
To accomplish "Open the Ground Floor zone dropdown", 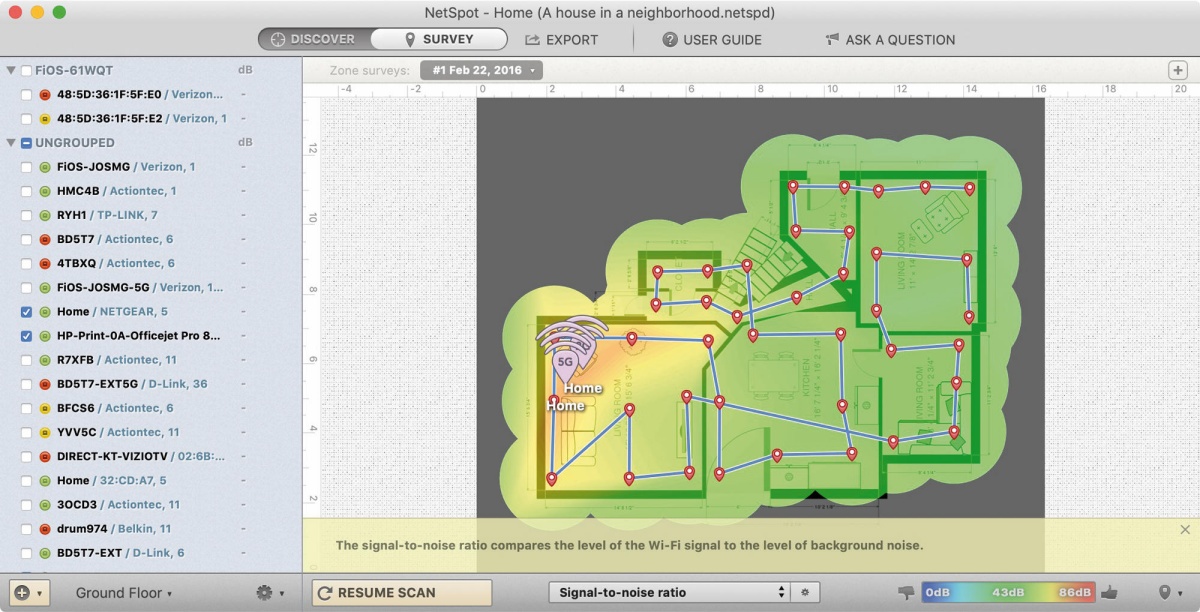I will [124, 593].
